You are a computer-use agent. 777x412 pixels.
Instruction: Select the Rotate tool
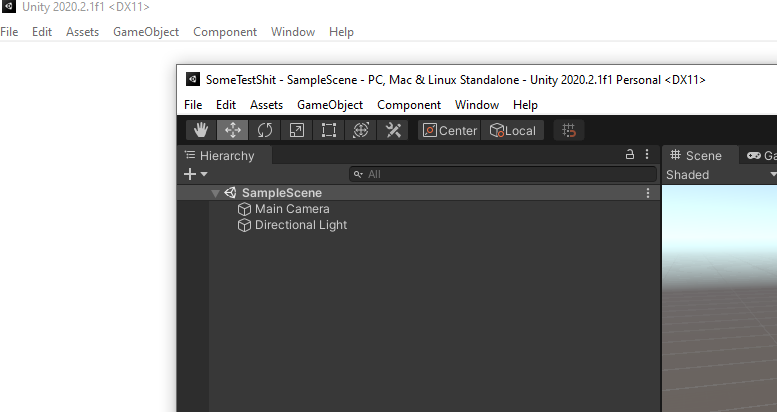click(265, 130)
